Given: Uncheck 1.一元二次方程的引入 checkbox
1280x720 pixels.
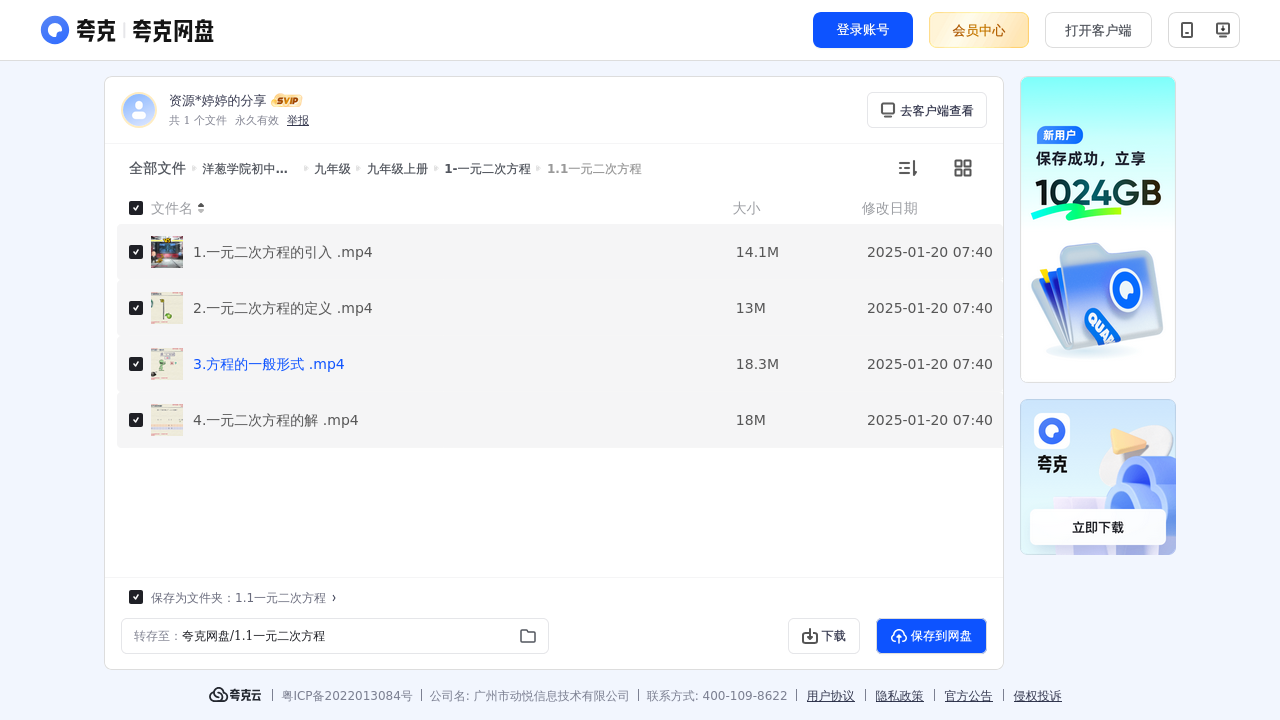Looking at the screenshot, I should tap(136, 252).
